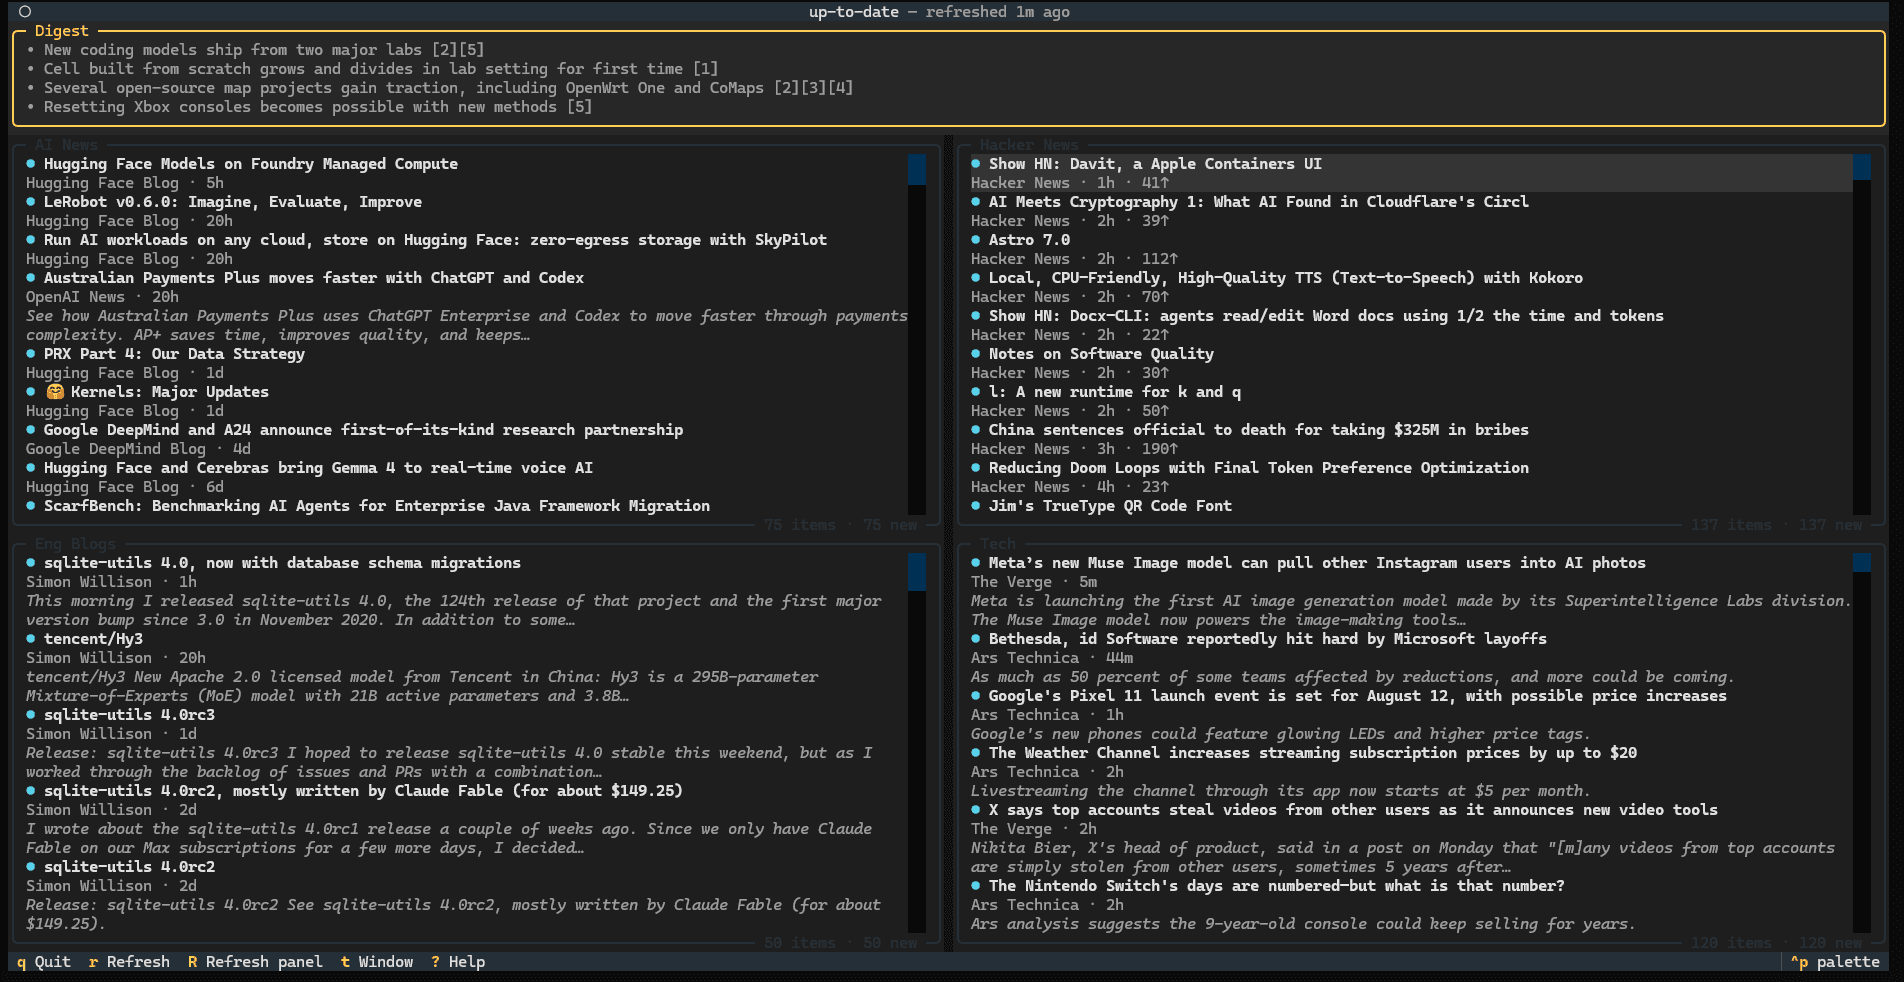Open 'Australian Payments Plus moves faster' headline
The width and height of the screenshot is (1904, 982).
(x=313, y=278)
